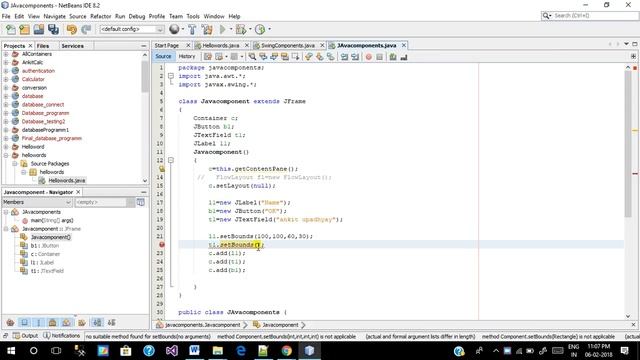Screen dimensions: 640x360
Task: Collapse the constructor fold on line 12
Action: pos(171,160)
